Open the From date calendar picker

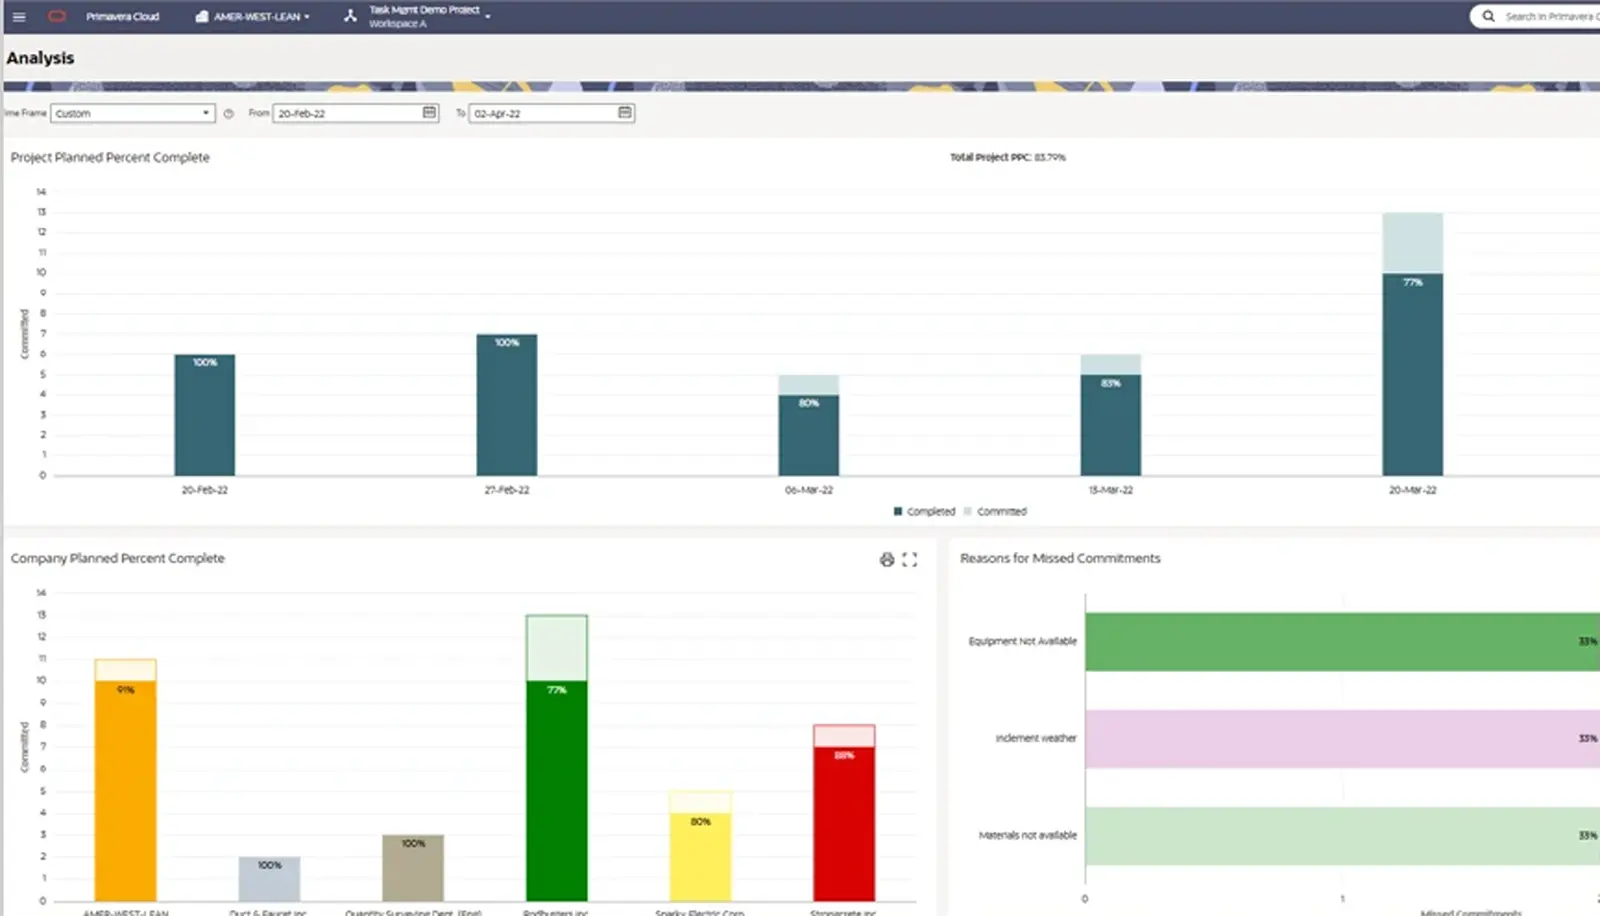click(x=429, y=113)
